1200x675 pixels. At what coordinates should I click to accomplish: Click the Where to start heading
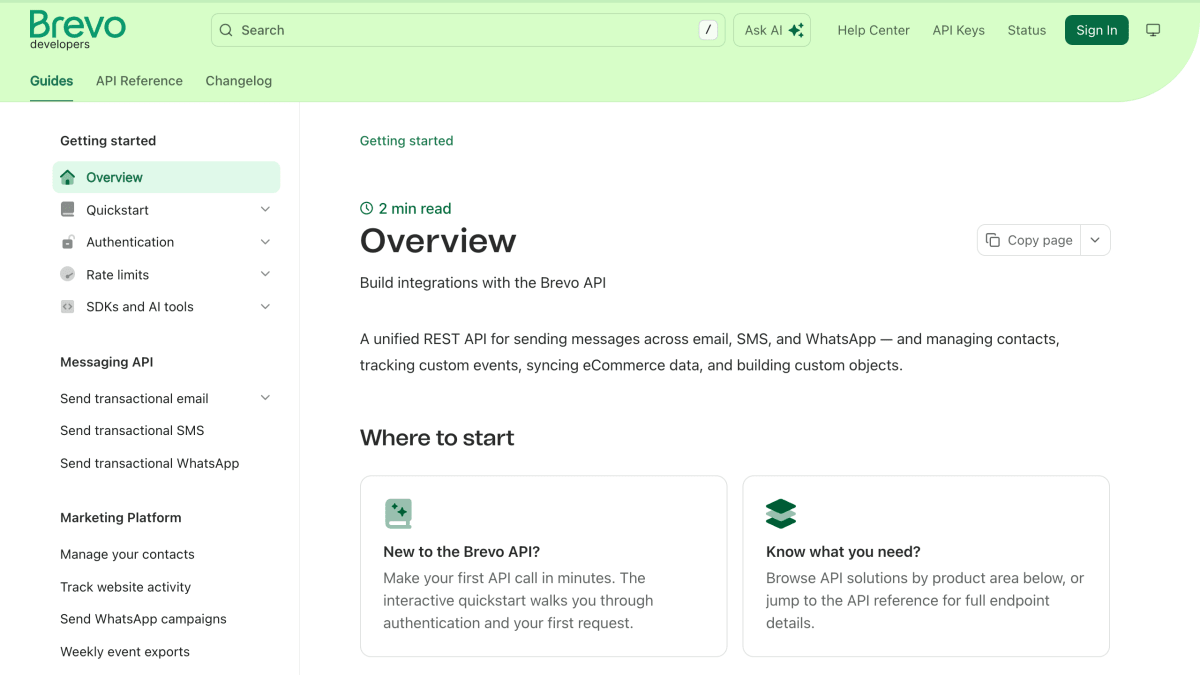pyautogui.click(x=437, y=438)
